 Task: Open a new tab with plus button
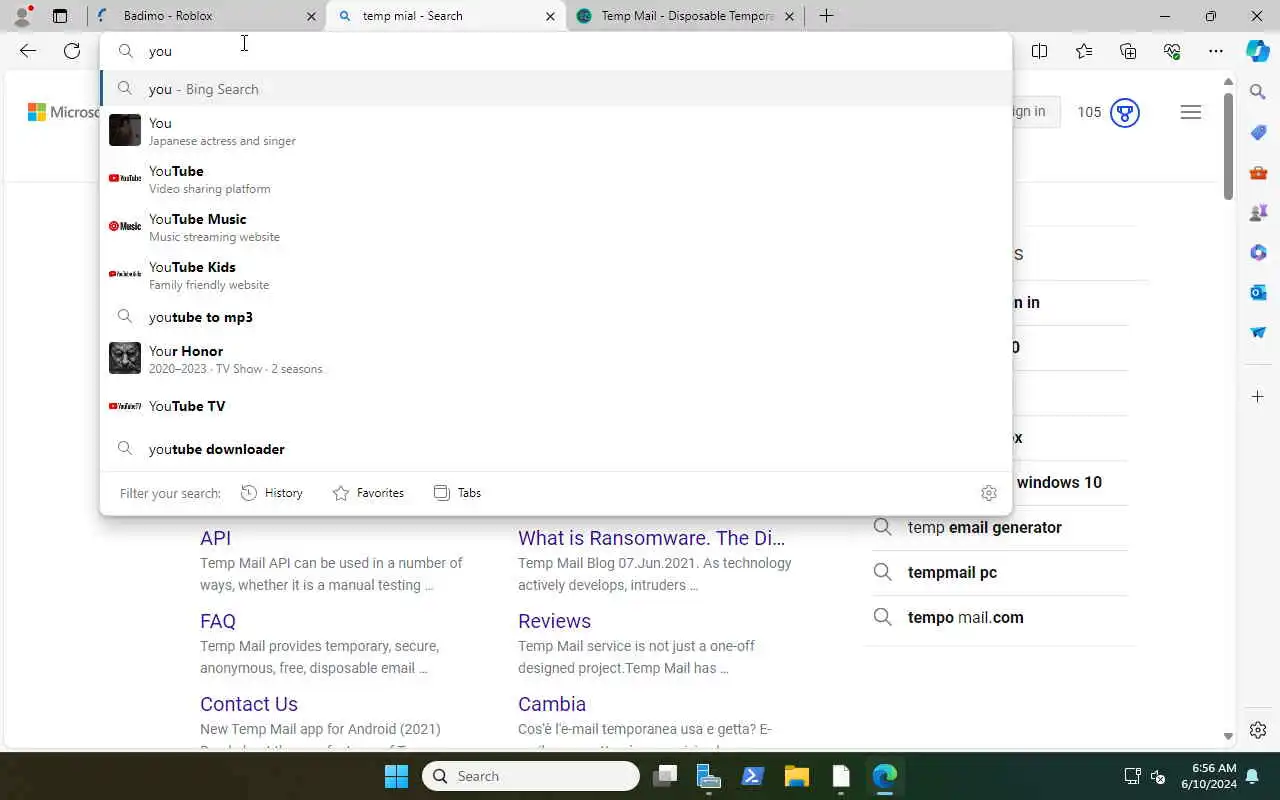tap(826, 16)
